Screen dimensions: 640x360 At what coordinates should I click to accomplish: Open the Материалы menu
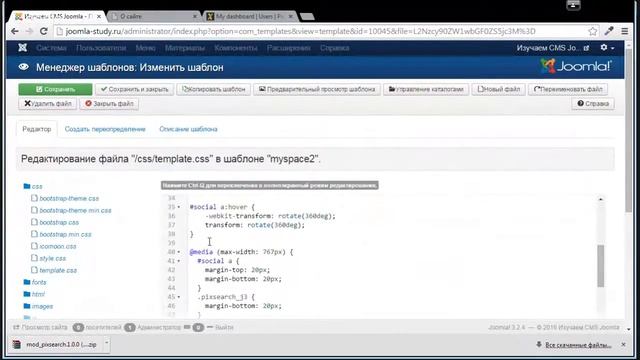185,48
